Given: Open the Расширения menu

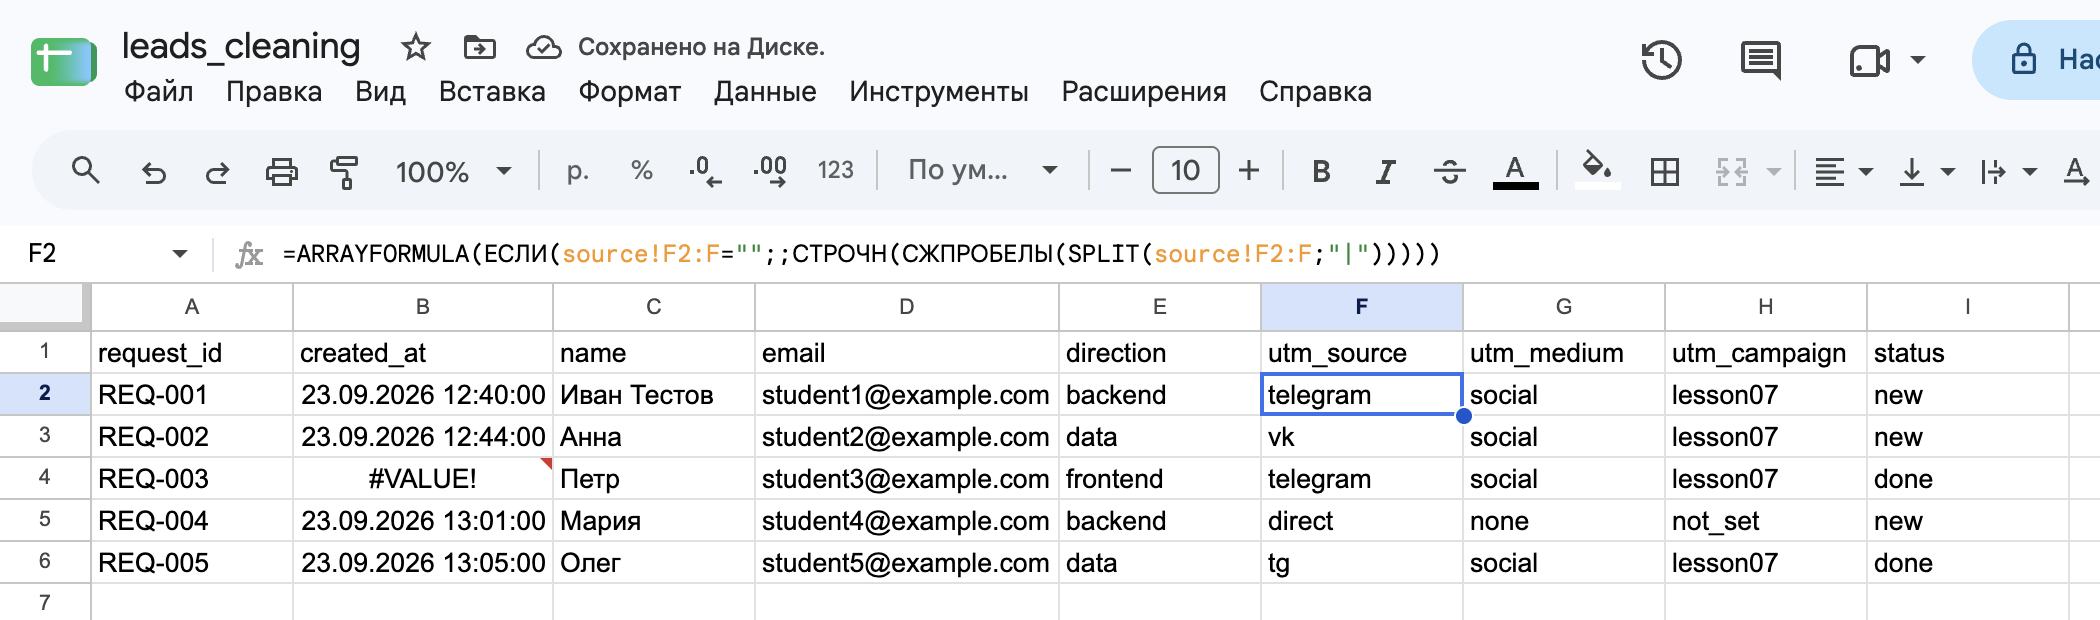Looking at the screenshot, I should tap(1143, 92).
